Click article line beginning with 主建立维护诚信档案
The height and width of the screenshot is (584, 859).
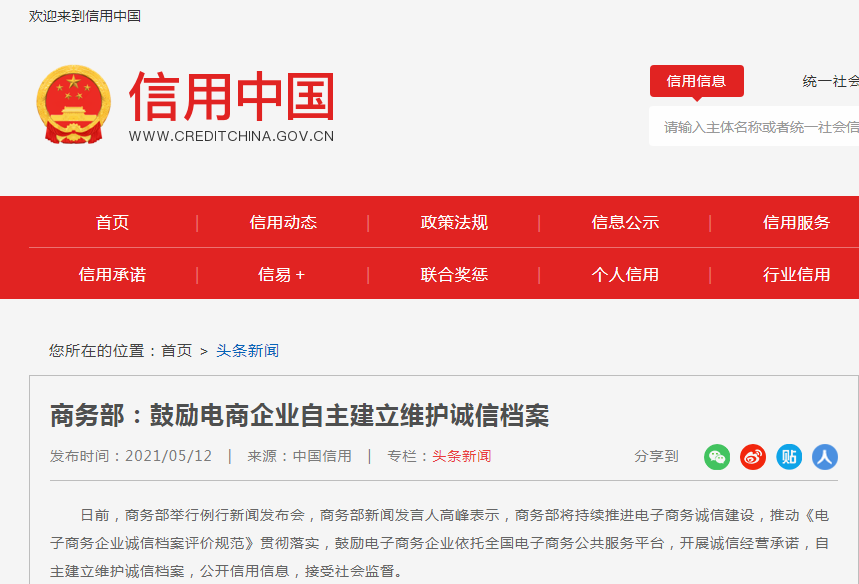click(x=227, y=571)
